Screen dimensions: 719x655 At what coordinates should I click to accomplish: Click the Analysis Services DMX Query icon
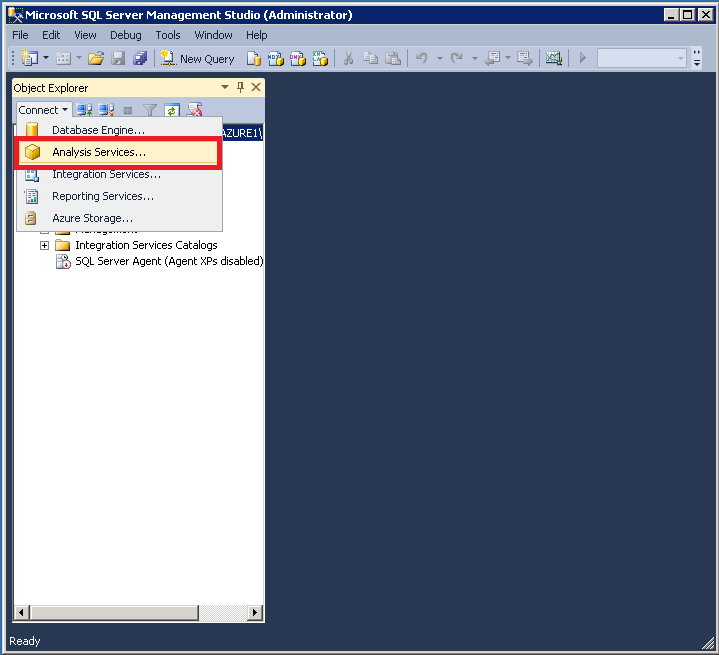tap(298, 59)
